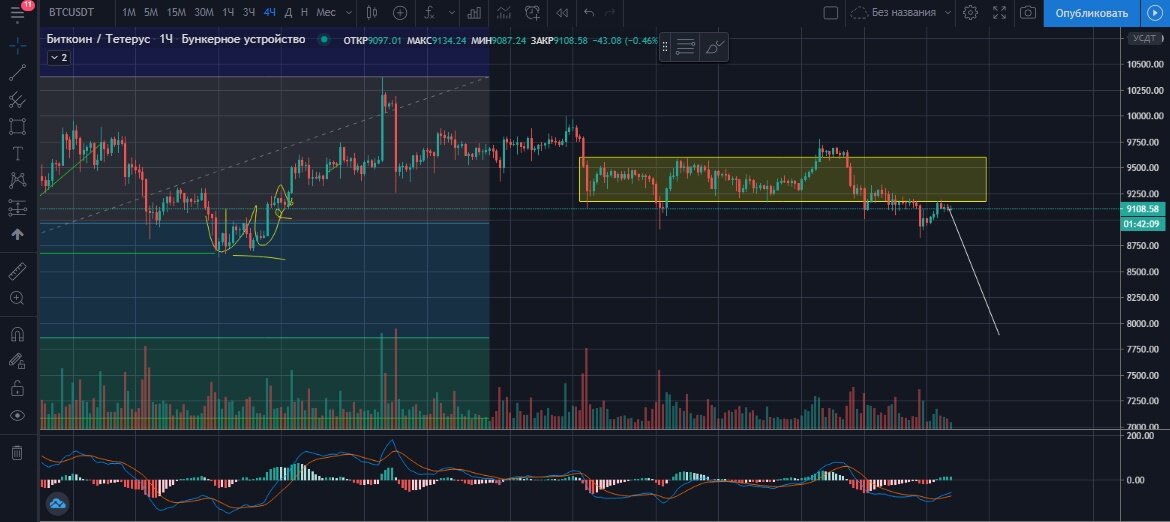Viewport: 1170px width, 522px height.
Task: Toggle magnet mode for drawings
Action: click(x=17, y=334)
